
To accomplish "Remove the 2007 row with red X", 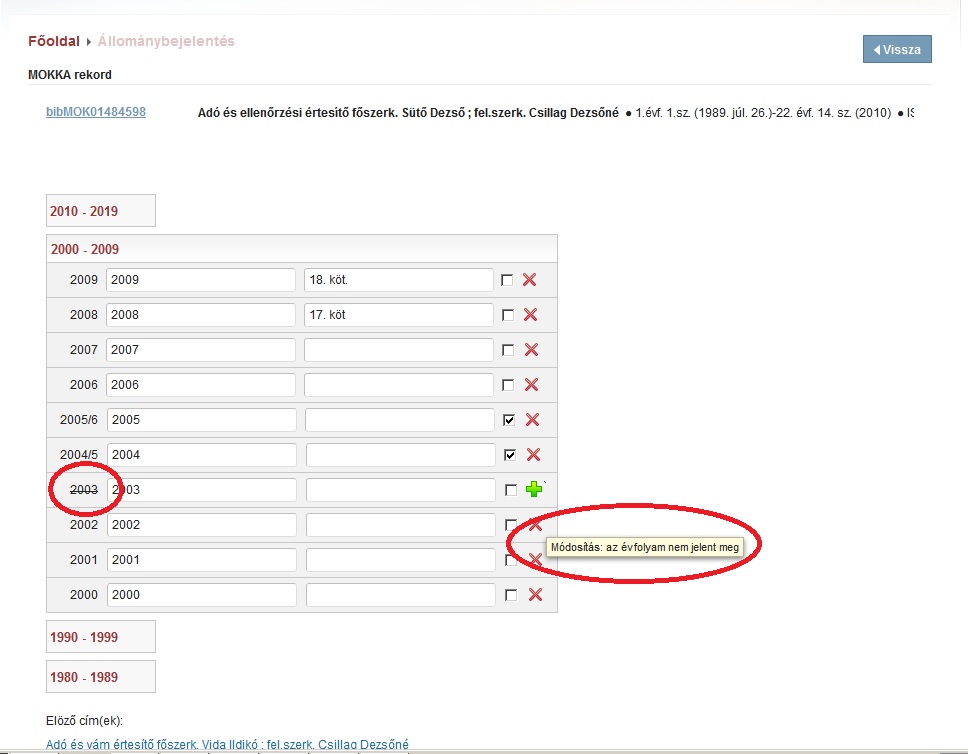I will coord(531,350).
